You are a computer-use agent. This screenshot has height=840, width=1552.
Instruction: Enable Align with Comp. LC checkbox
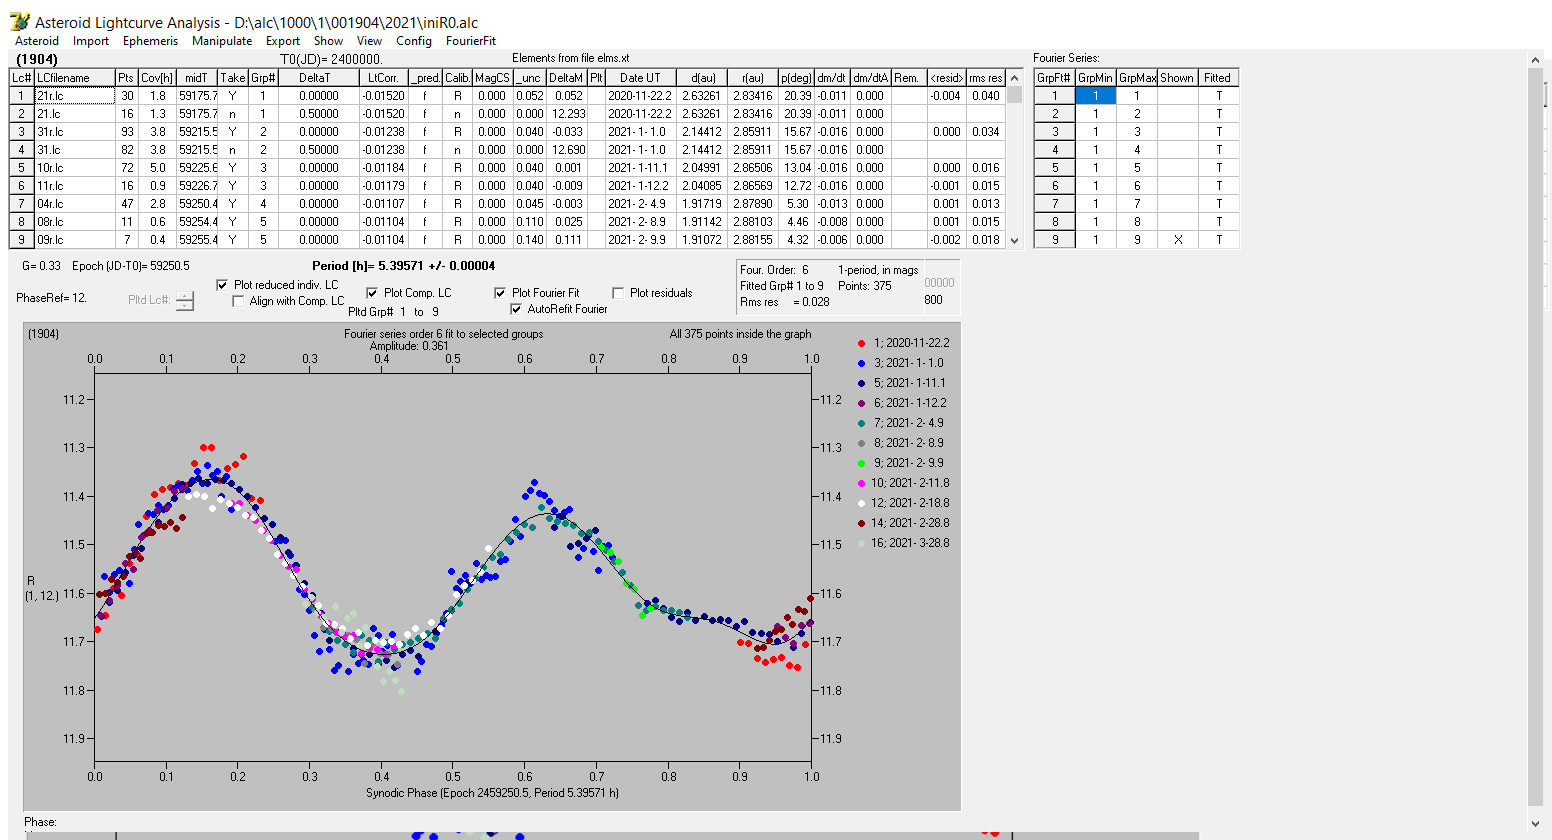point(238,301)
